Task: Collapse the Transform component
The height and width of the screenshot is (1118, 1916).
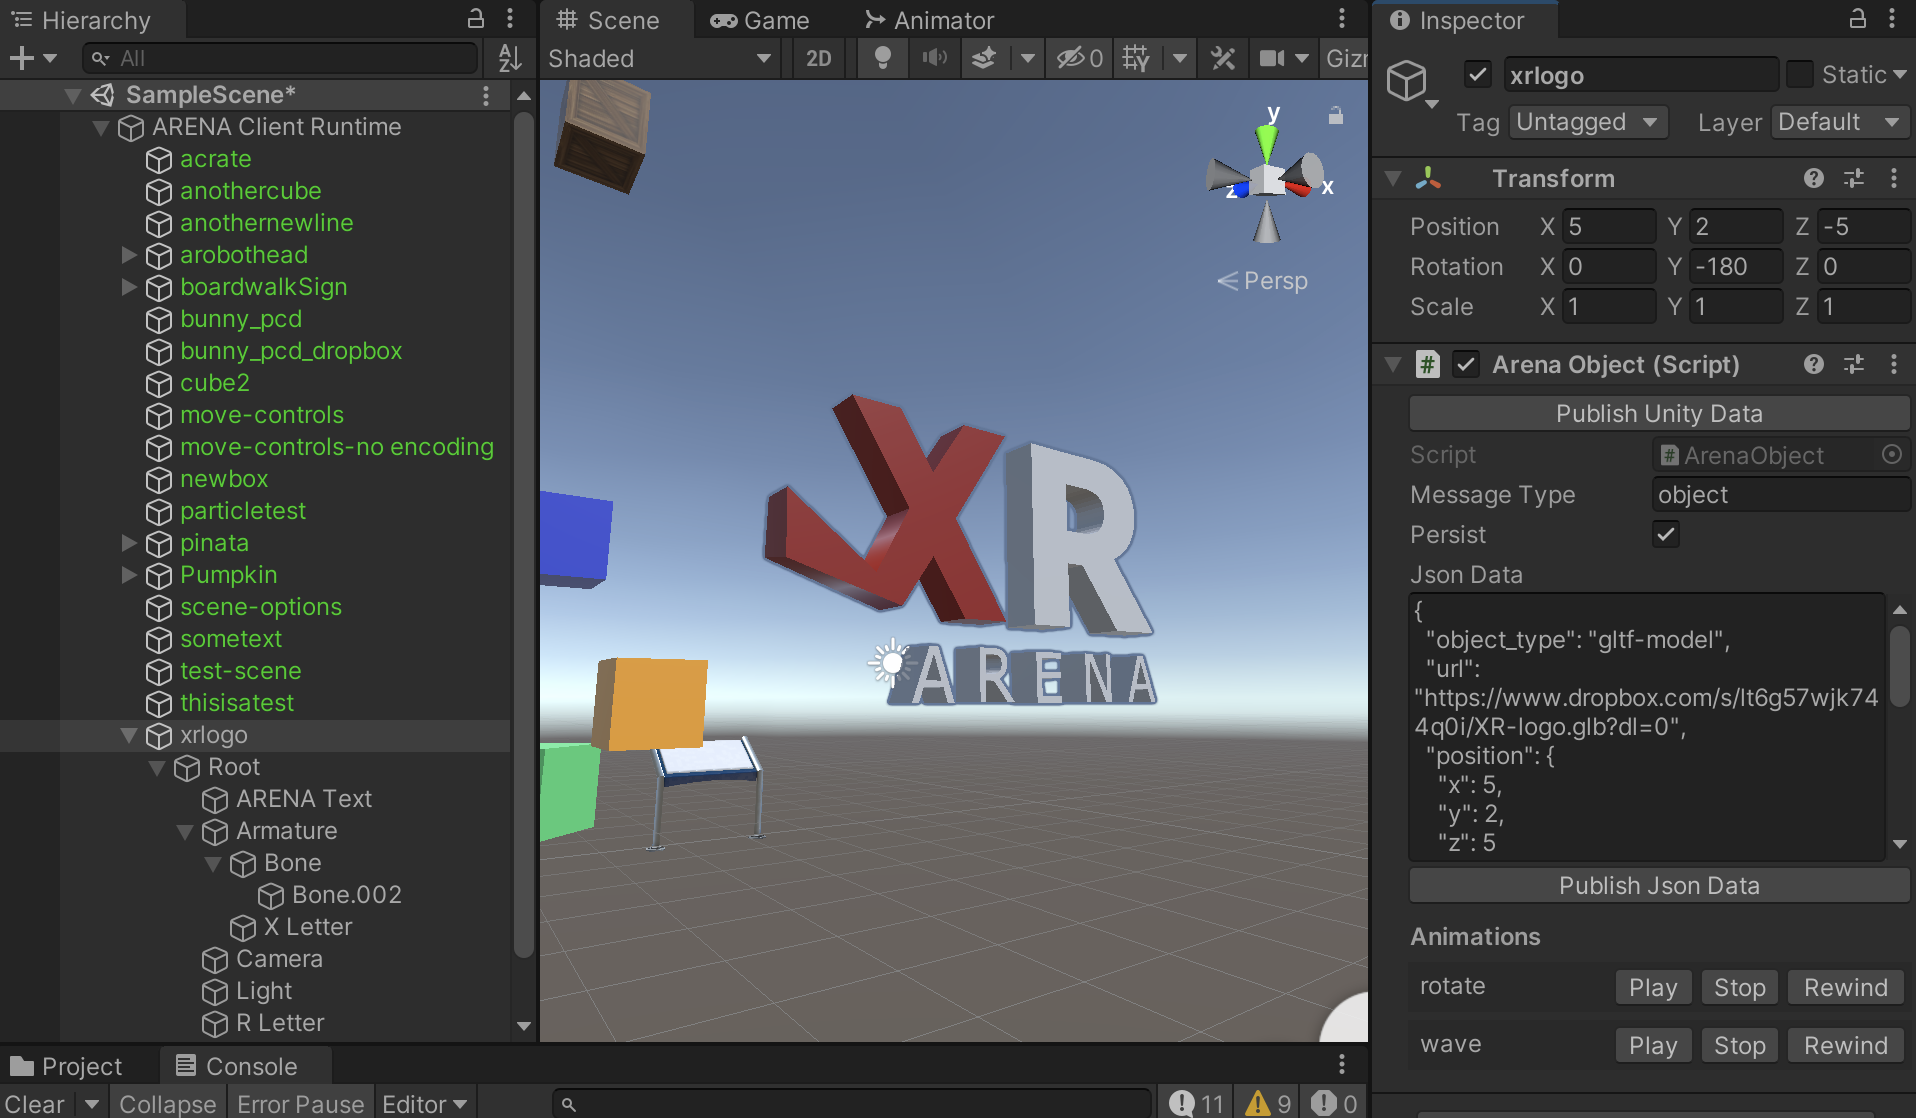Action: point(1393,178)
